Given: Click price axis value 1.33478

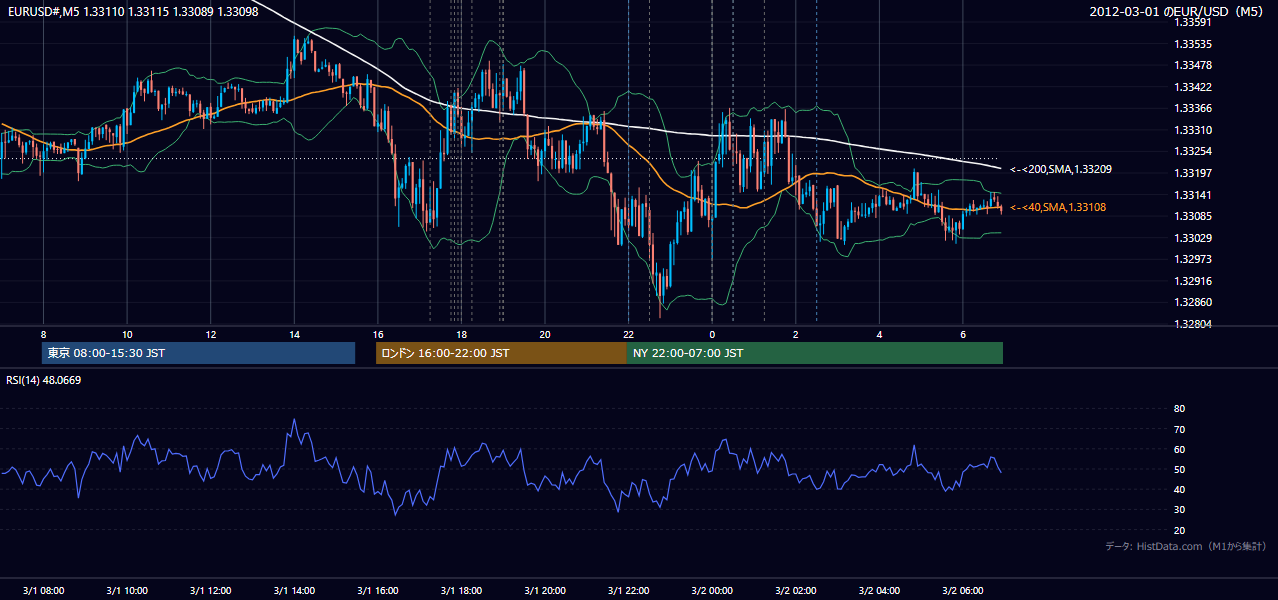Looking at the screenshot, I should 1193,65.
